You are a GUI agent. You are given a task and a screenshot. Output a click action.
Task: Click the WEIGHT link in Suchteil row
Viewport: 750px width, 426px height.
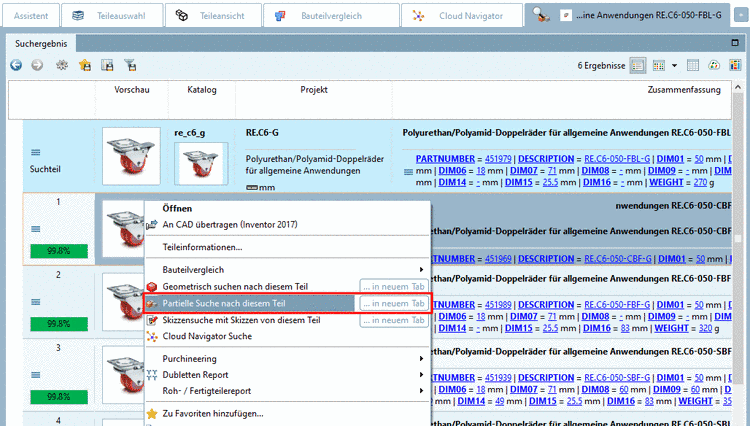(666, 182)
